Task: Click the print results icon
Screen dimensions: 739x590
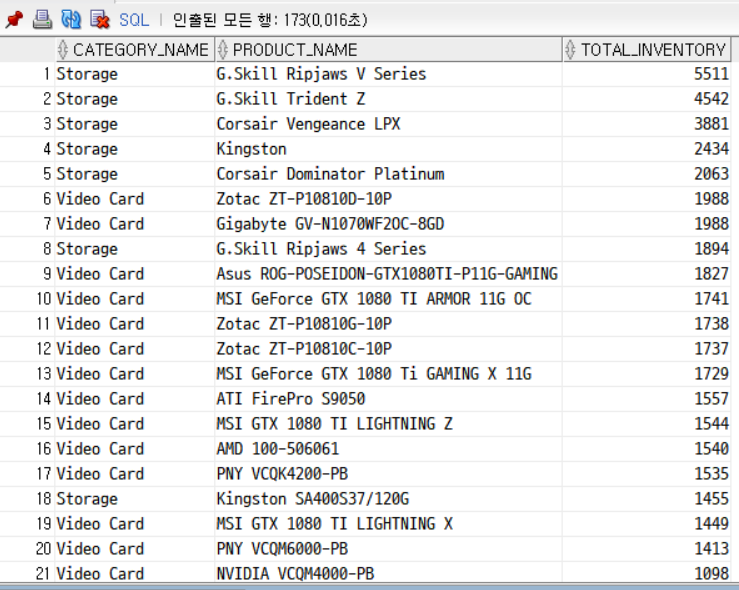Action: point(42,19)
